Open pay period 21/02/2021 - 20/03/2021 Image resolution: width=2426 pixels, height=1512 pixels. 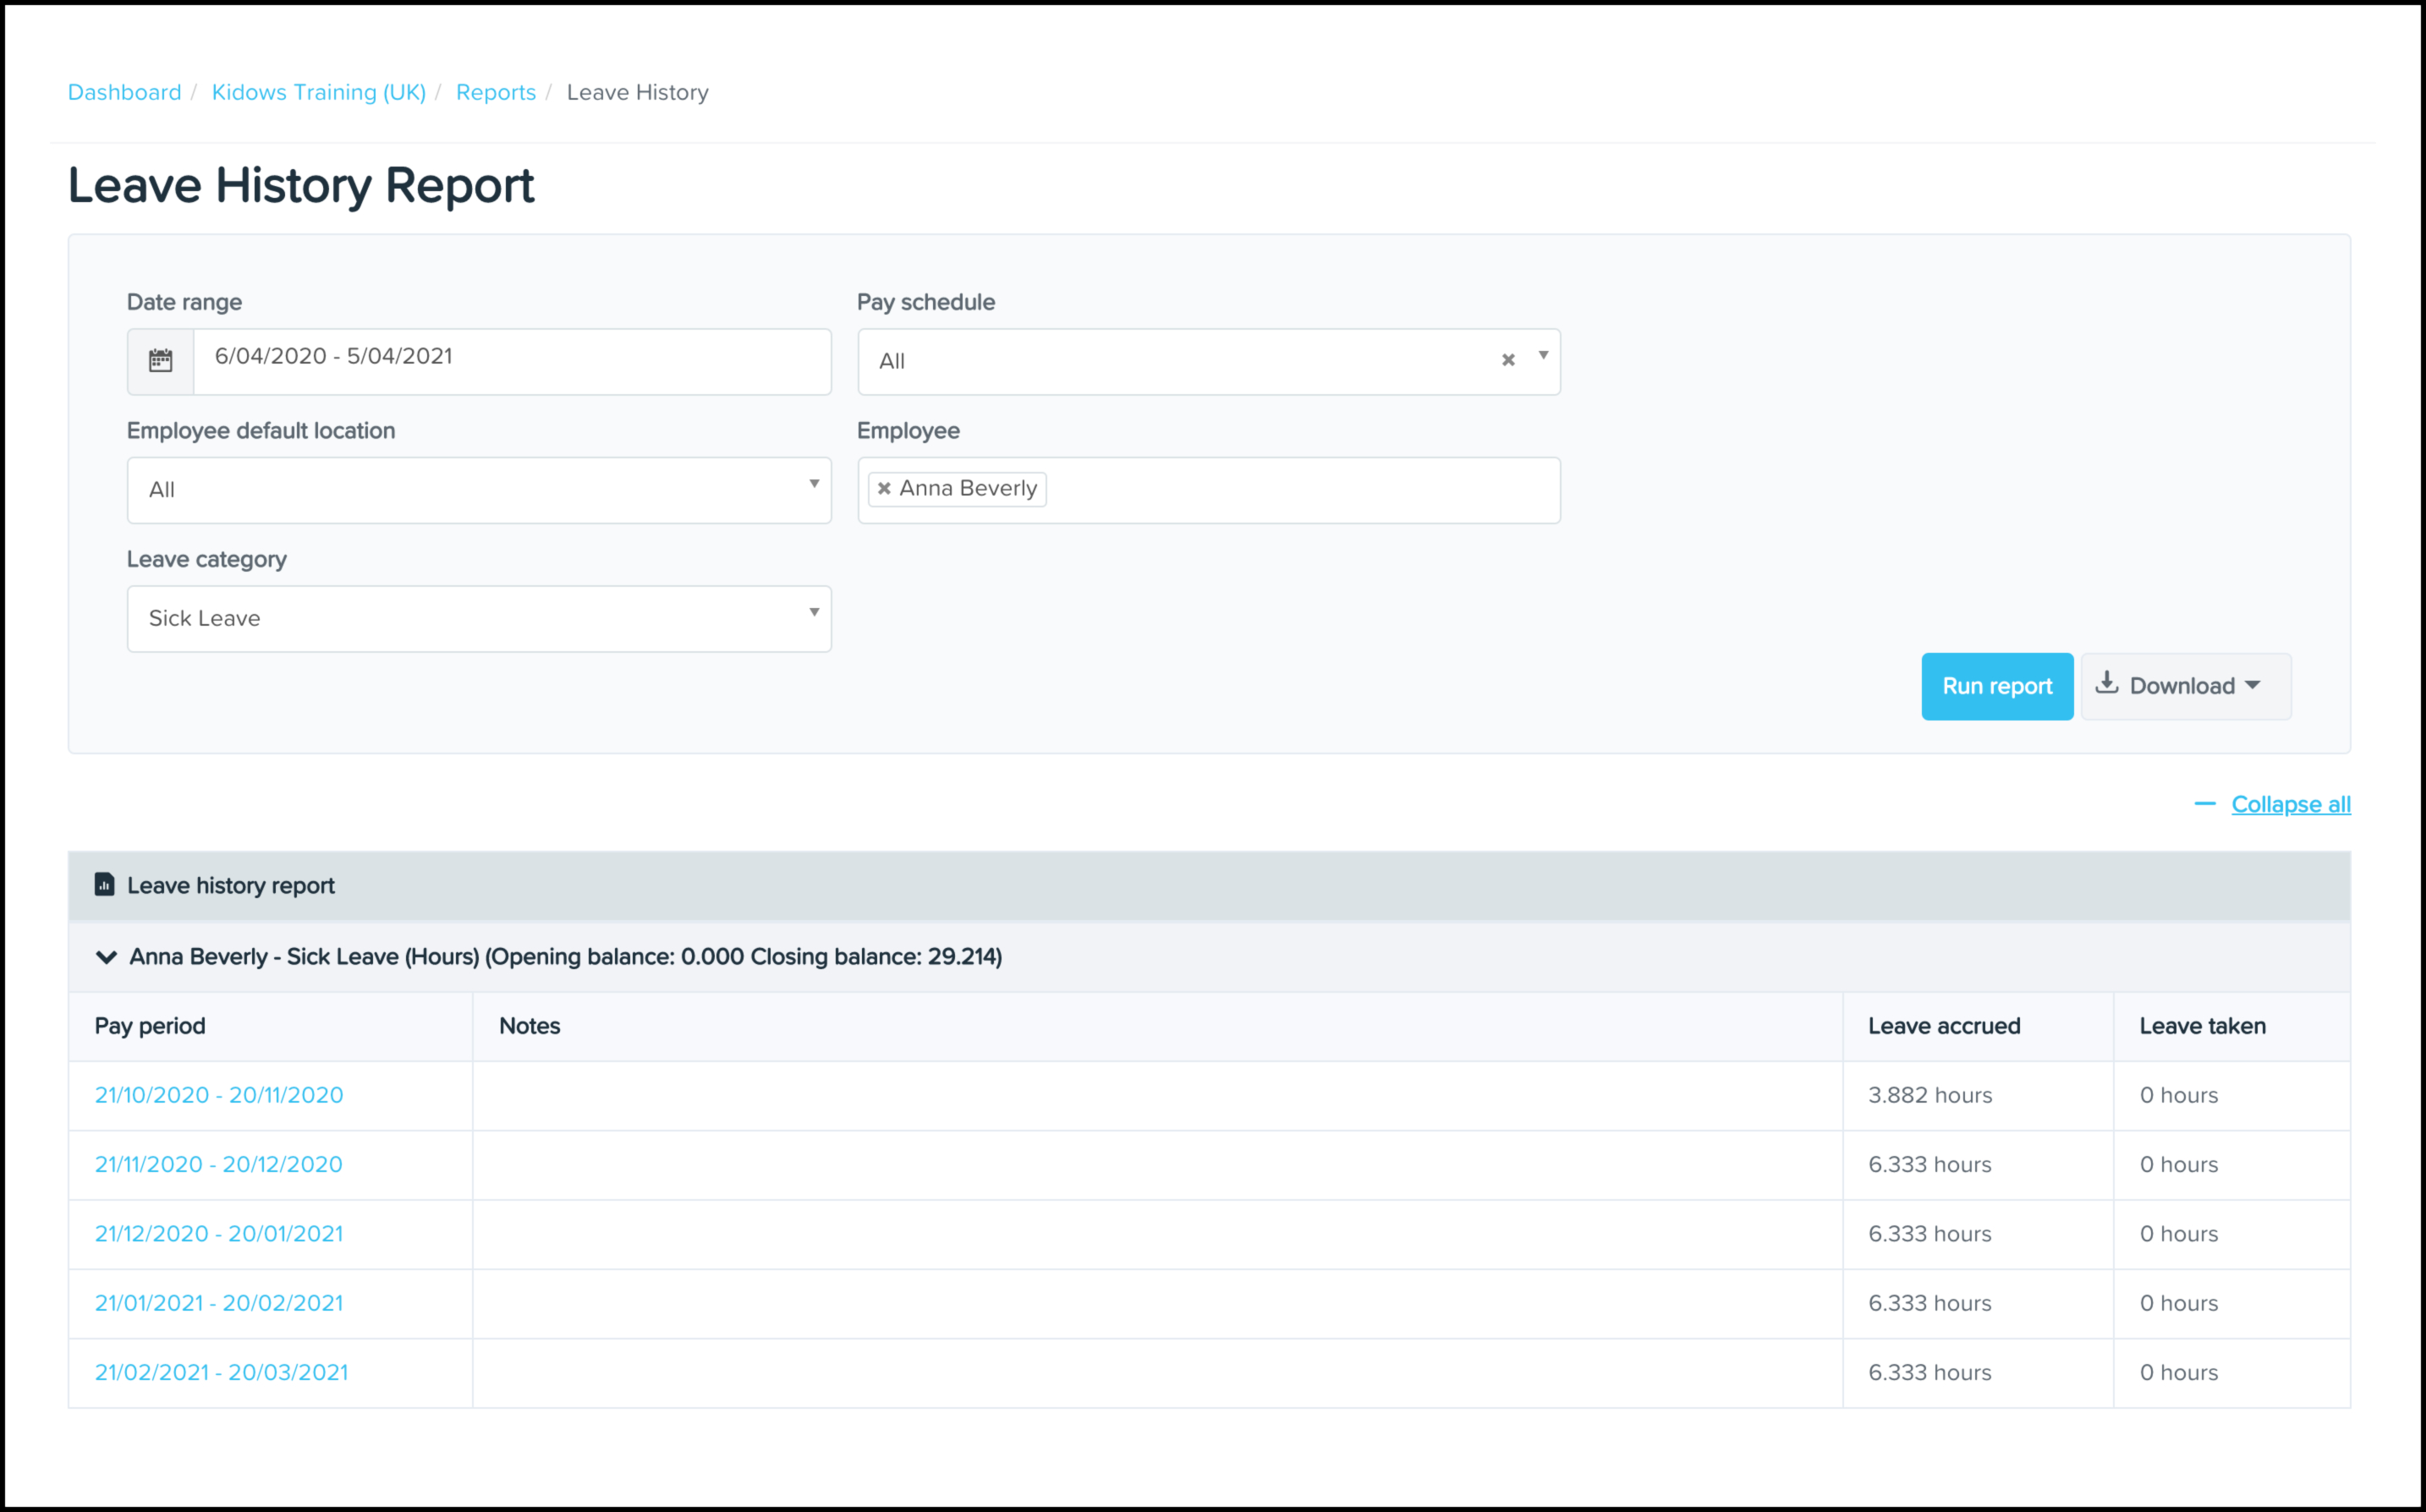tap(221, 1373)
